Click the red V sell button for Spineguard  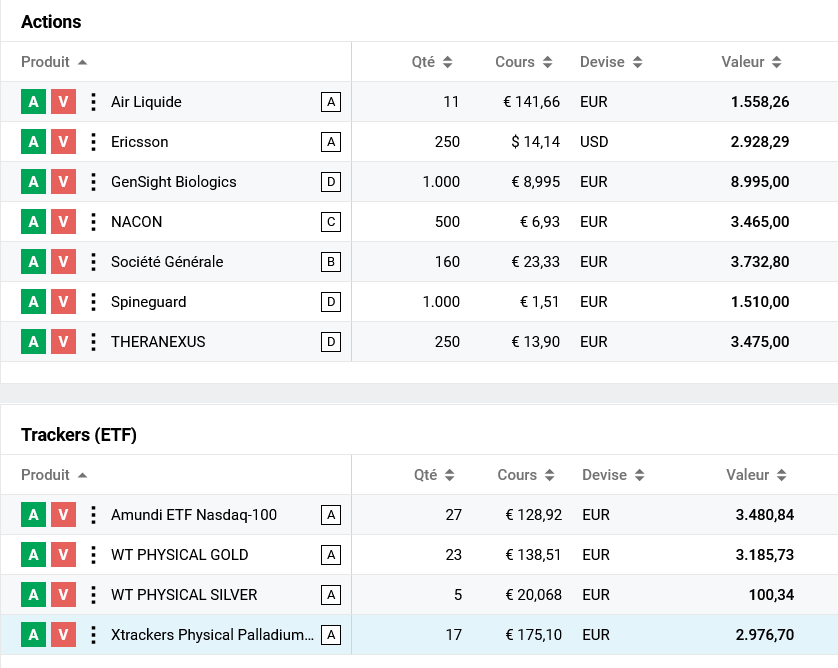point(63,302)
